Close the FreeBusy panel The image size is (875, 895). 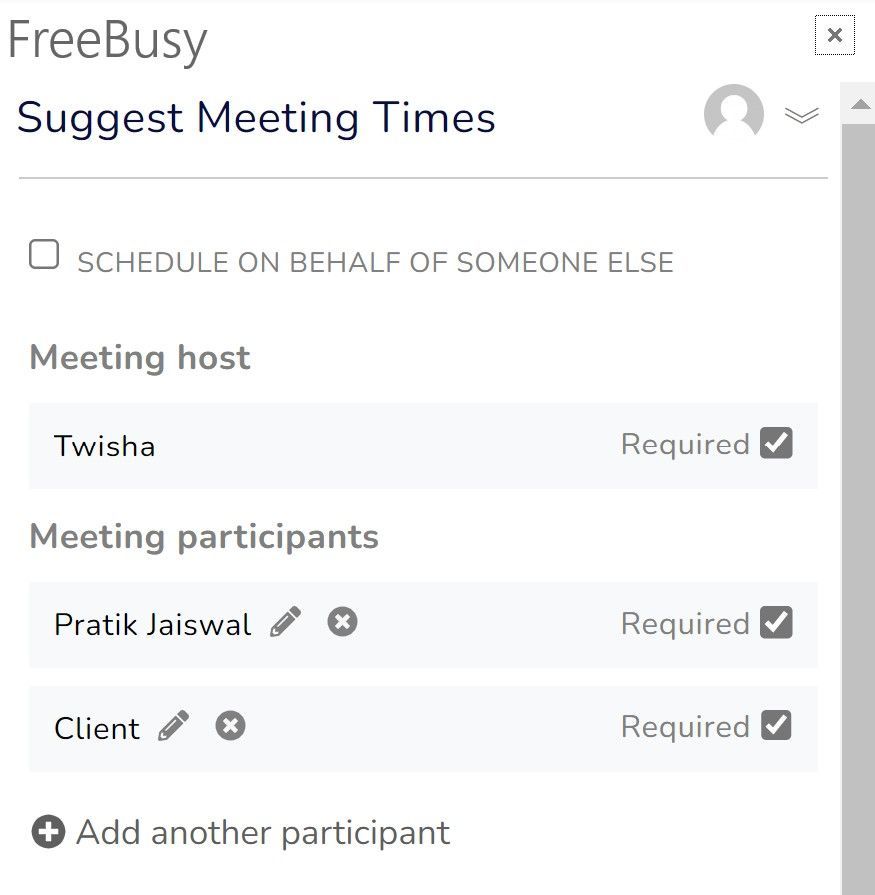[834, 35]
